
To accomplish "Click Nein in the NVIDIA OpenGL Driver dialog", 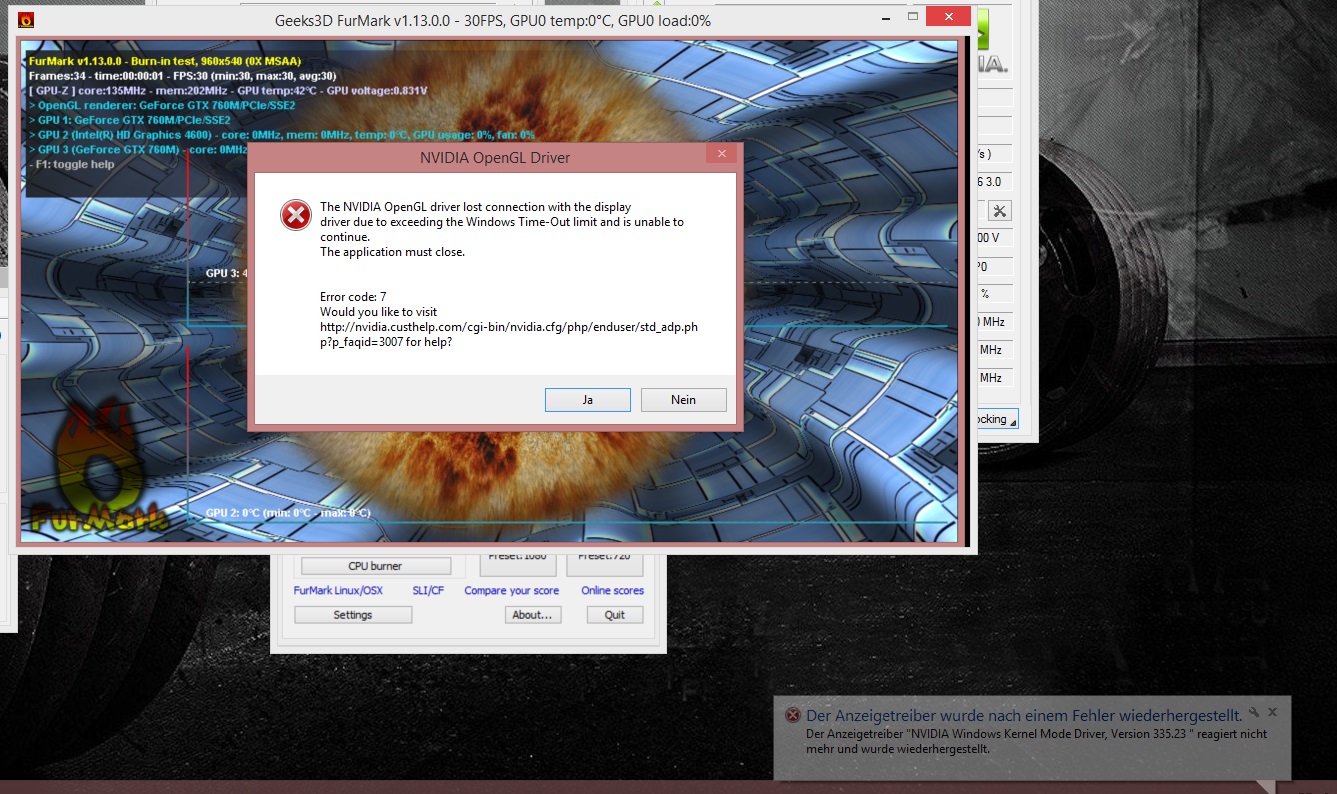I will pyautogui.click(x=683, y=399).
